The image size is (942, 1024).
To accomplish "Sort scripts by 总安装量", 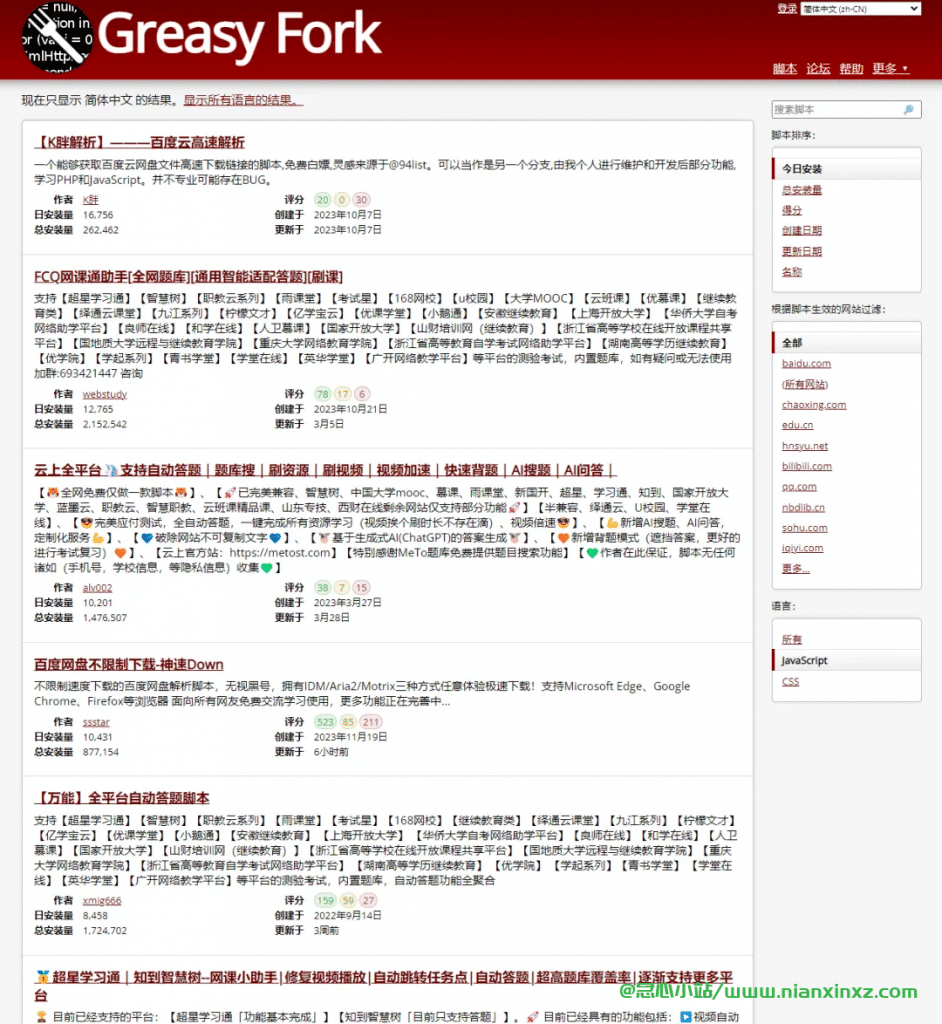I will coord(802,190).
